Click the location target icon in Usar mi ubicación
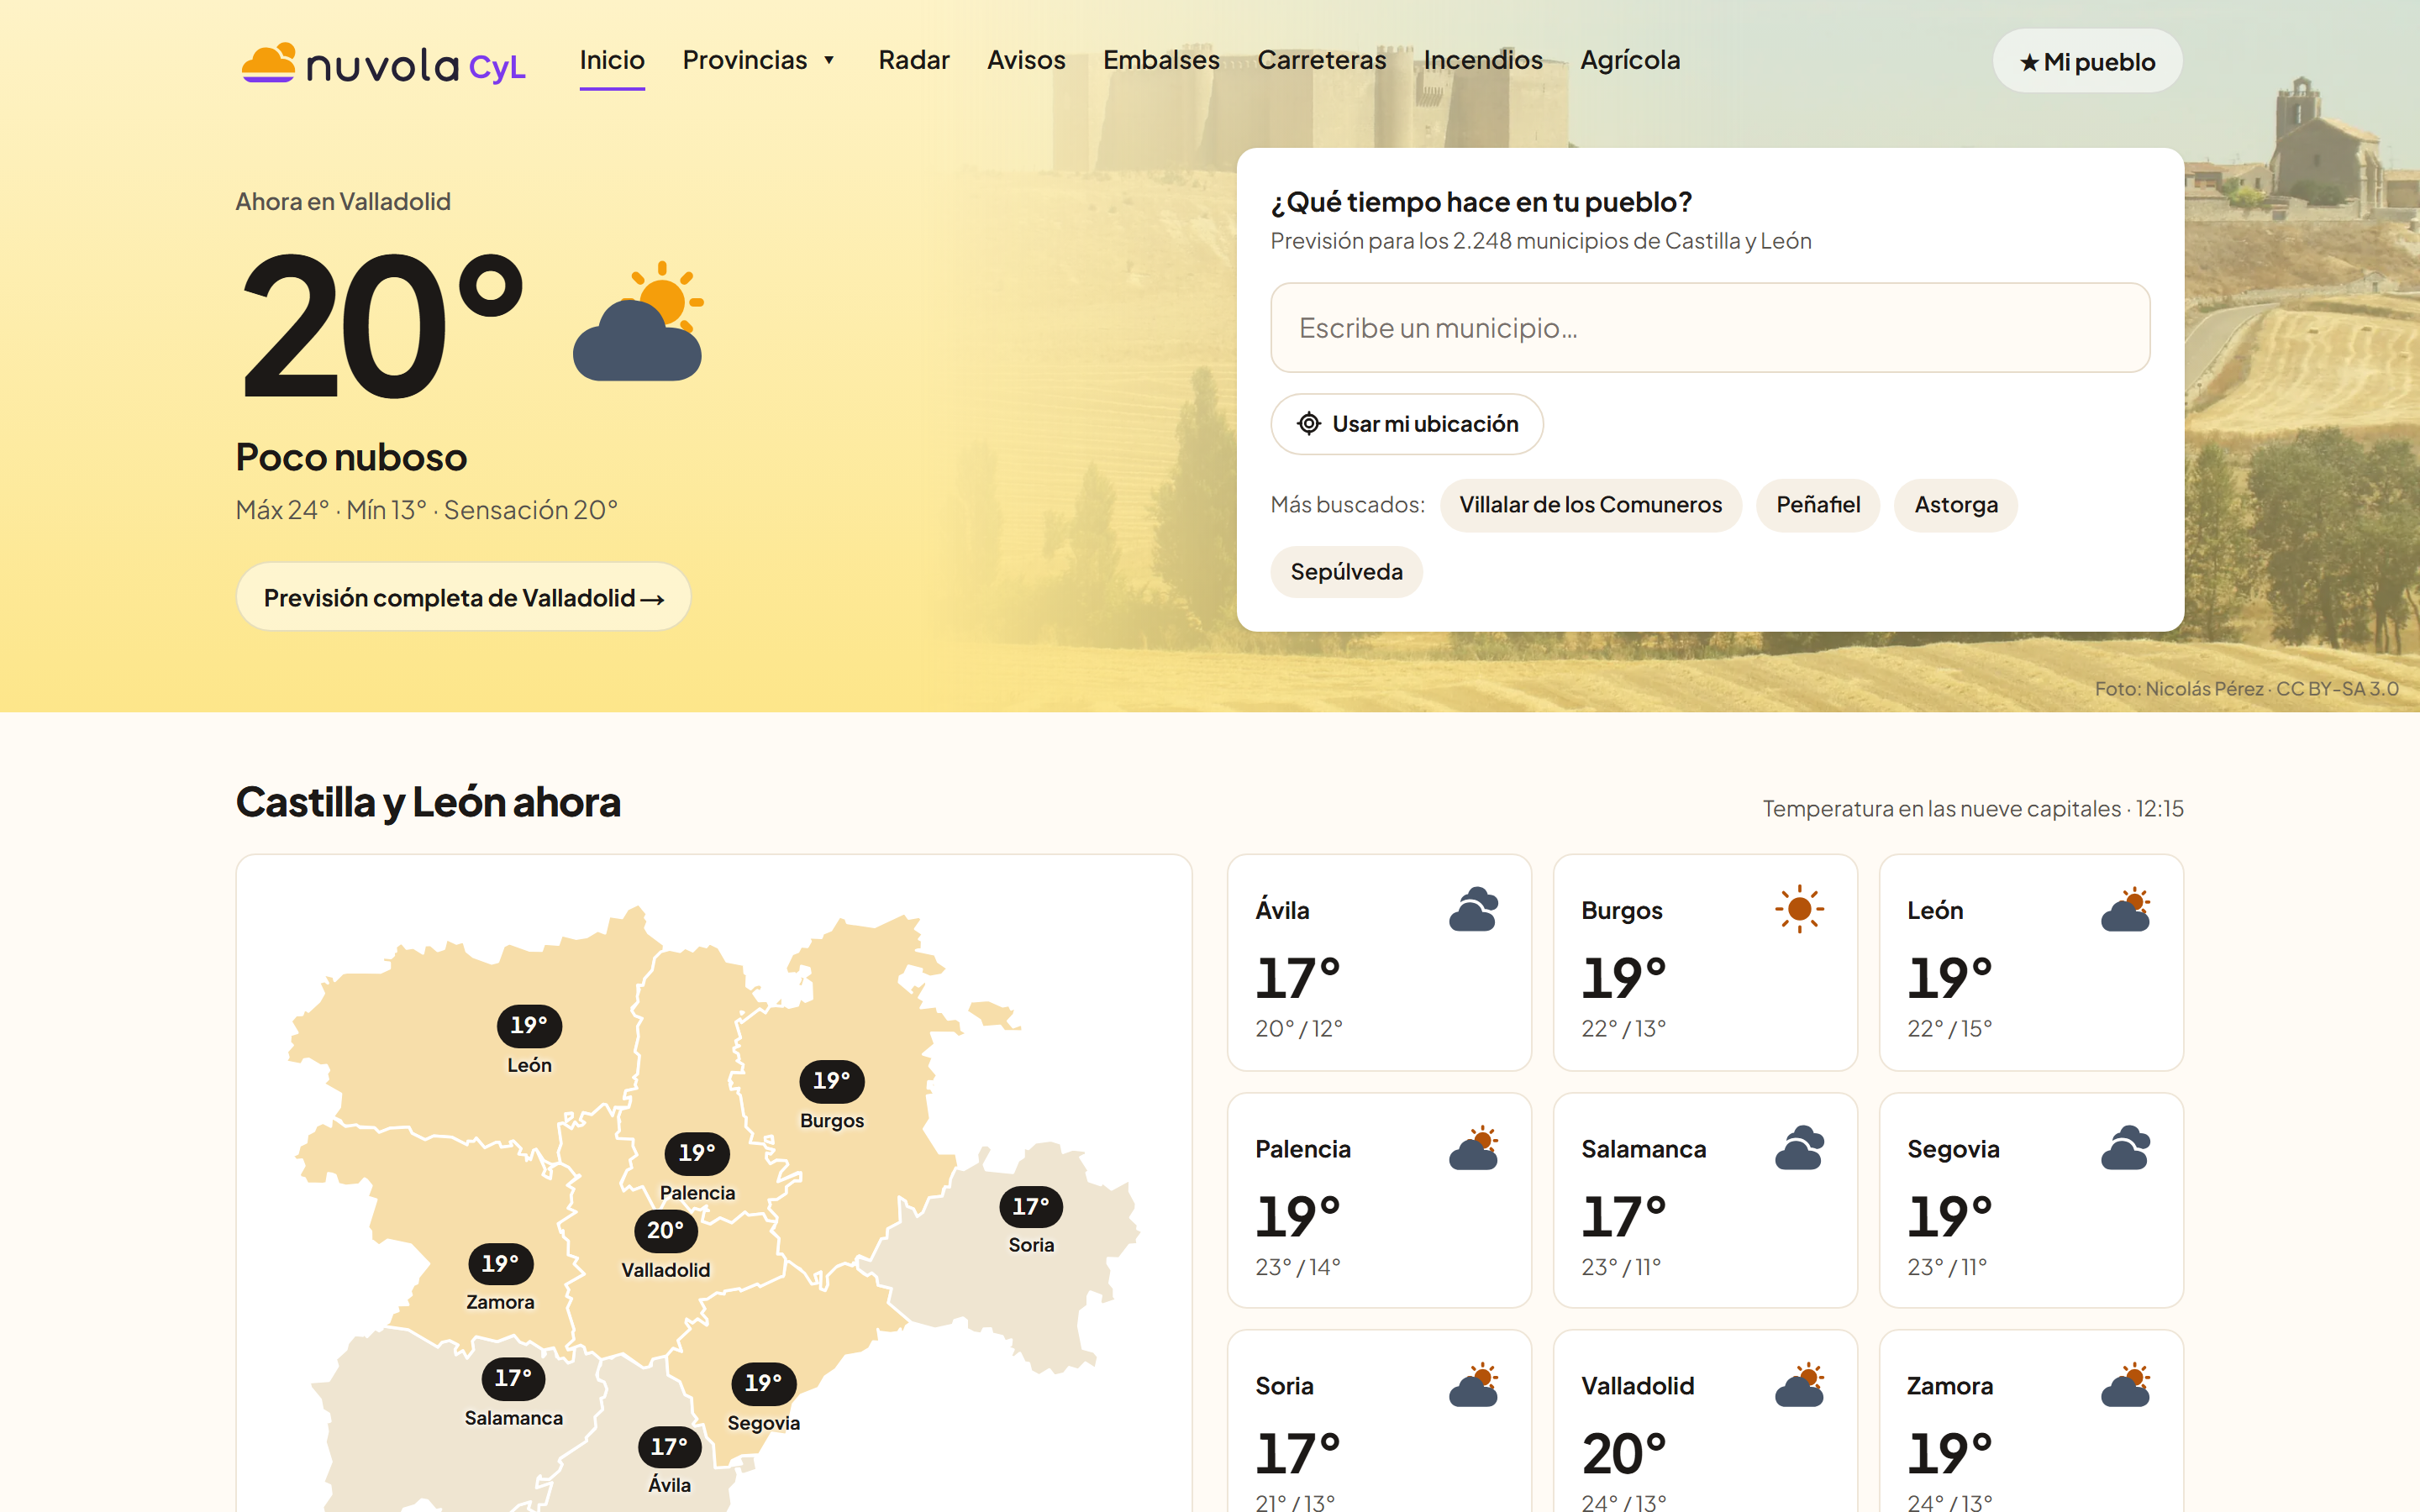 pos(1308,424)
